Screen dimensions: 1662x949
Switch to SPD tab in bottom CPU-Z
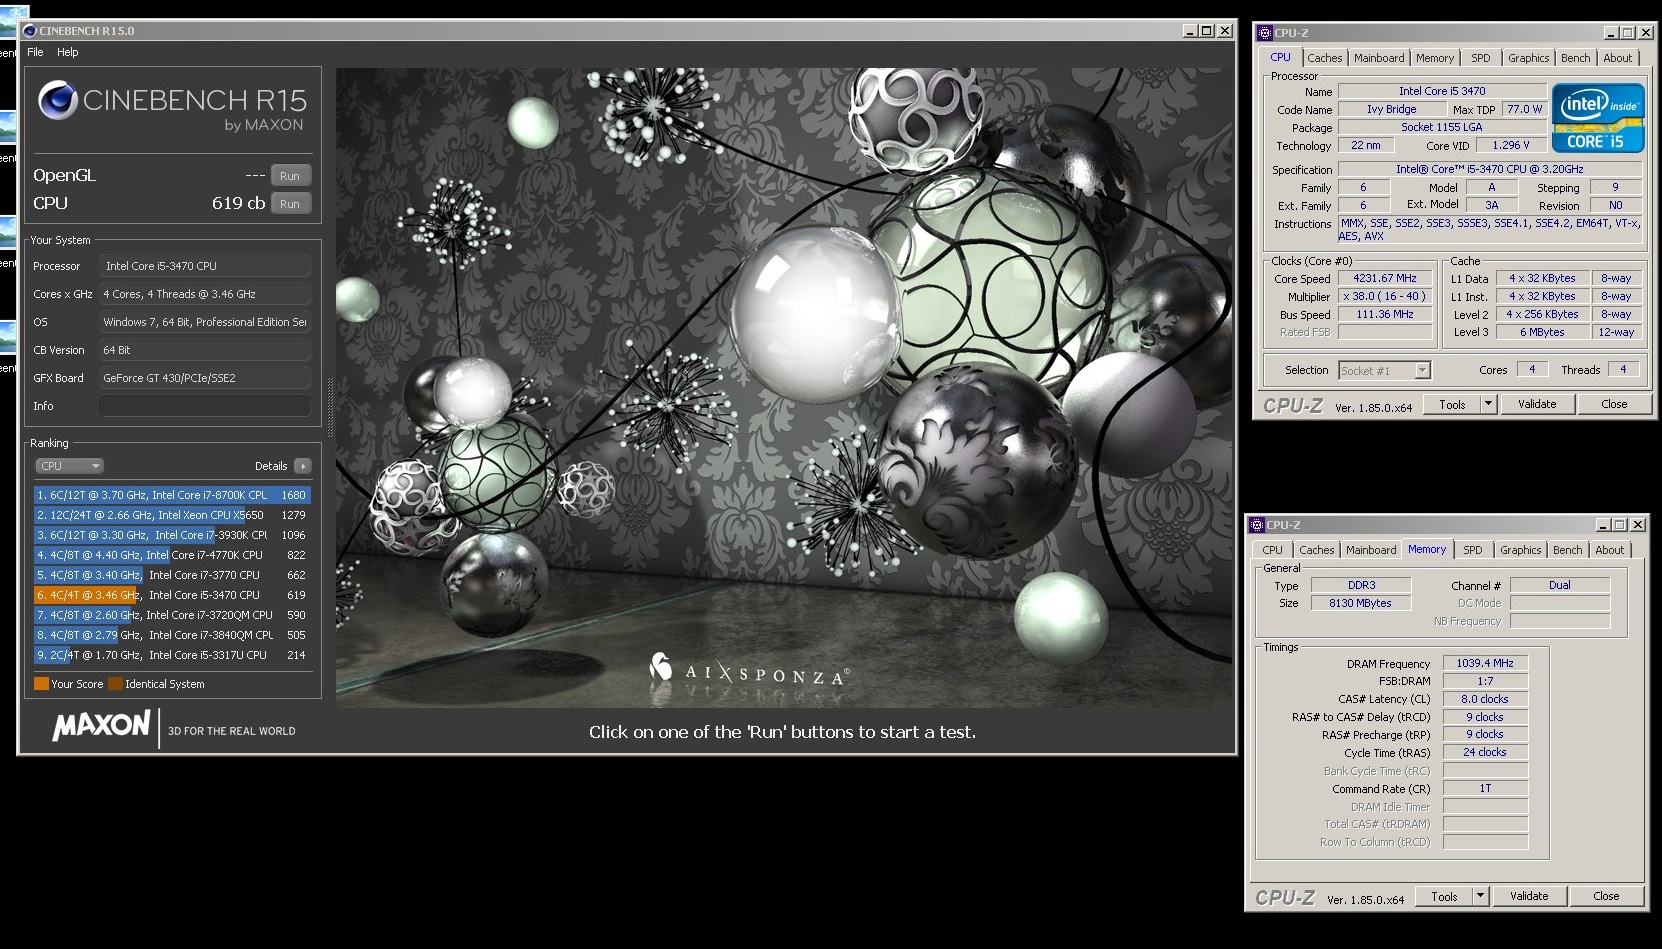(1472, 550)
